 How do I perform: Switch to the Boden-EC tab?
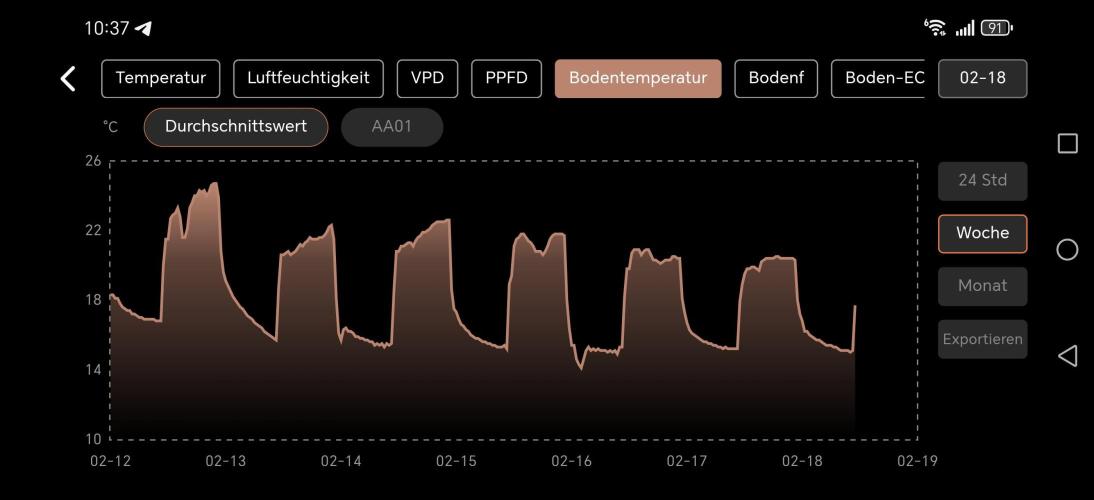(x=878, y=78)
